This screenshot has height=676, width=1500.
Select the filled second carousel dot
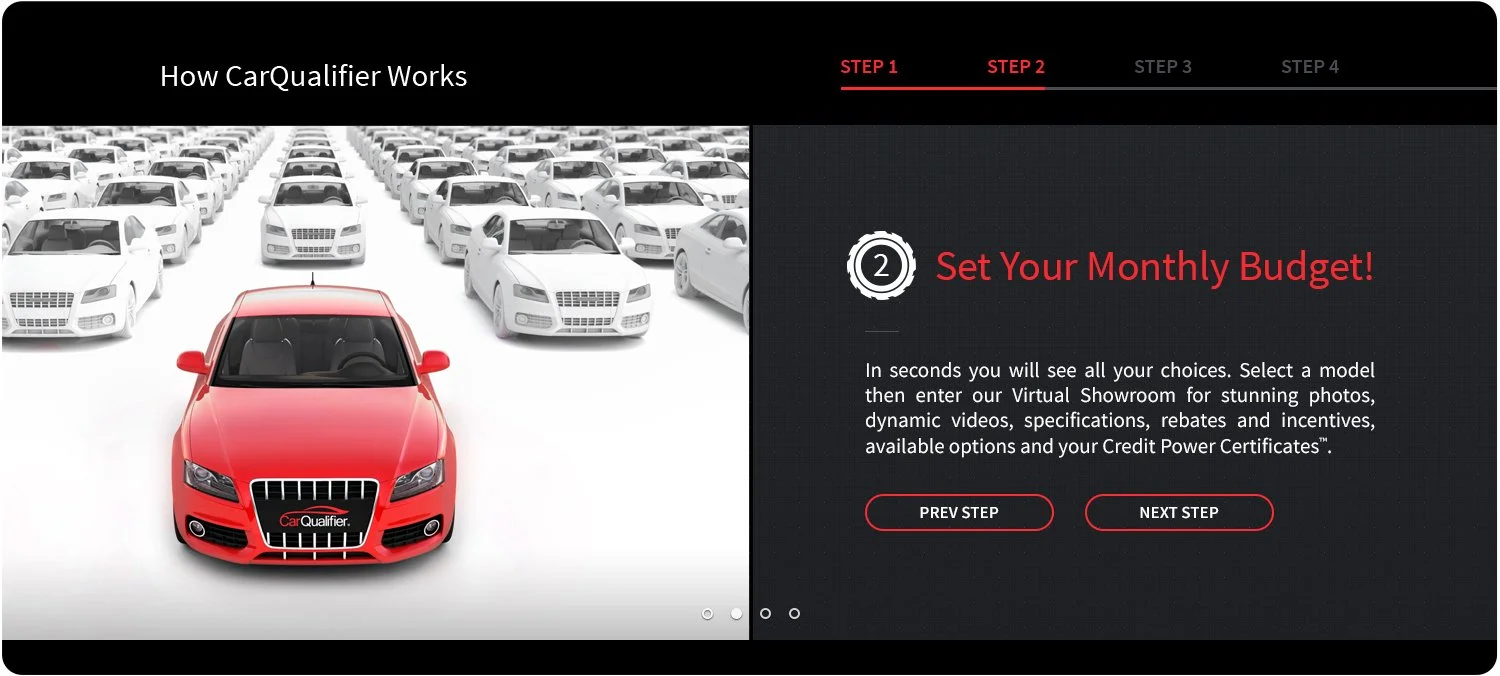[x=737, y=613]
